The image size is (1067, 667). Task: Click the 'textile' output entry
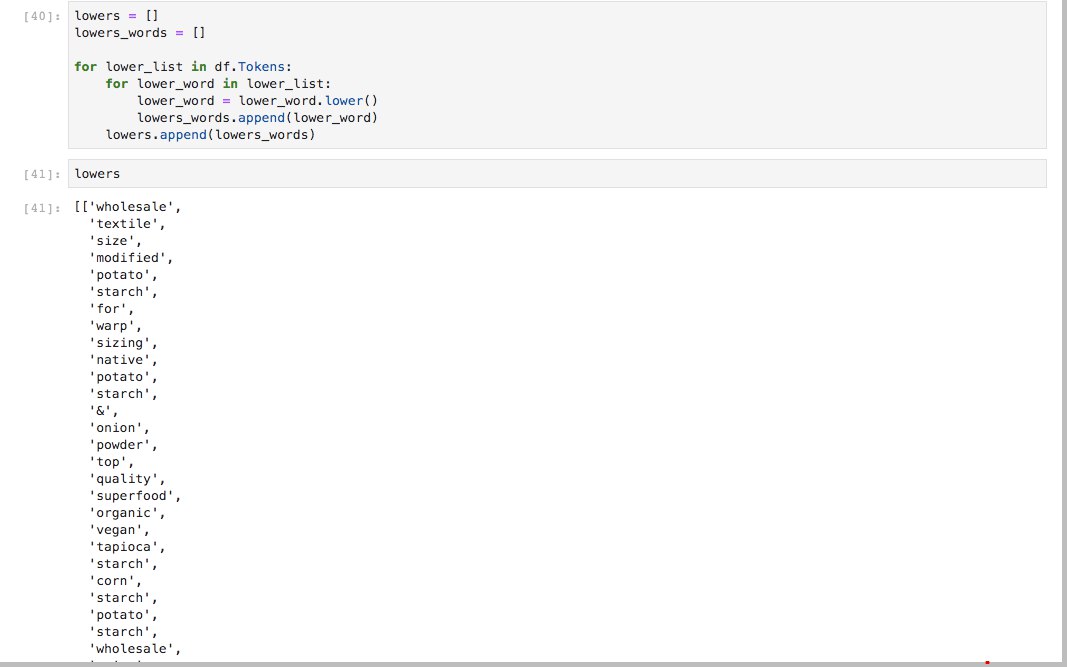(127, 224)
